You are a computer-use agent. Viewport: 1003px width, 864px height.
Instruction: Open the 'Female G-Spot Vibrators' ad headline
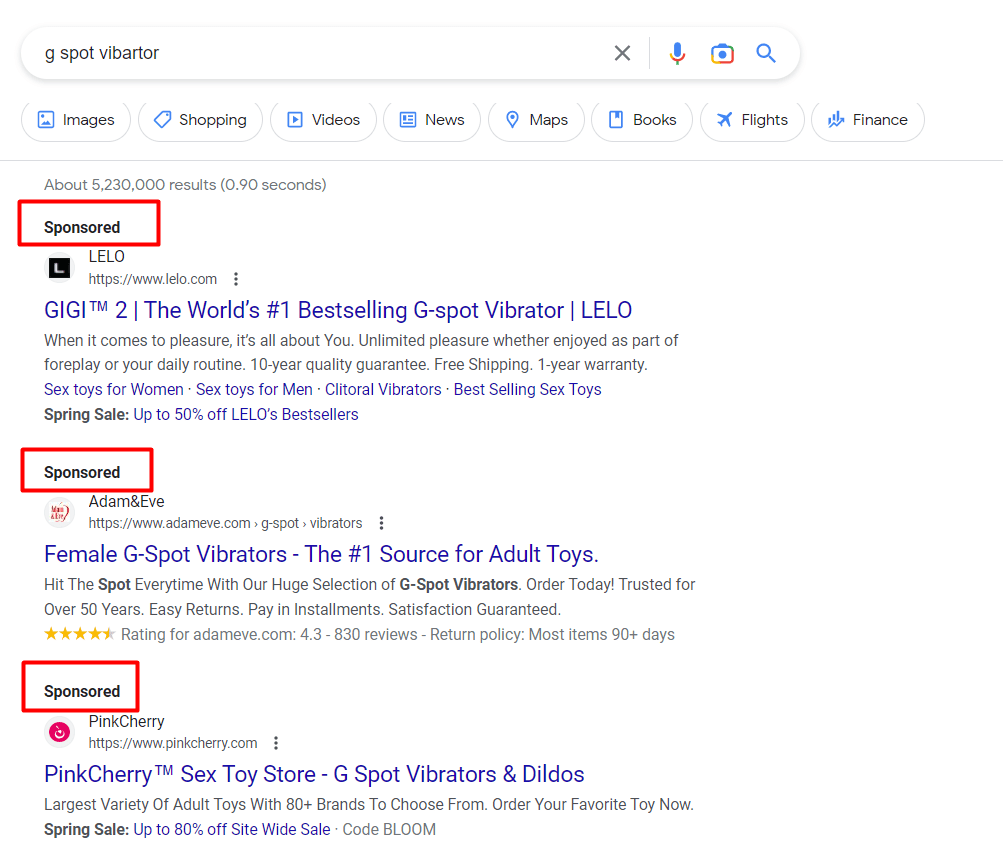pyautogui.click(x=321, y=554)
